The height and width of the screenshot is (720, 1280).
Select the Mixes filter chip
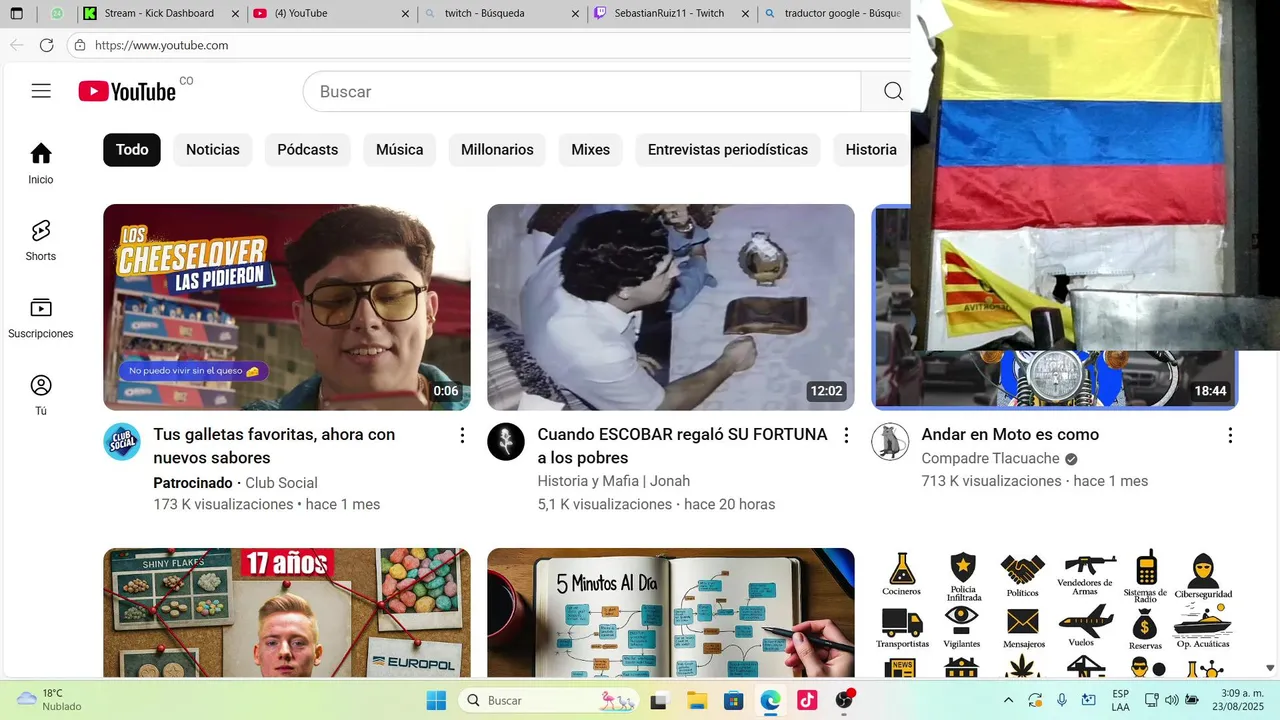click(590, 149)
